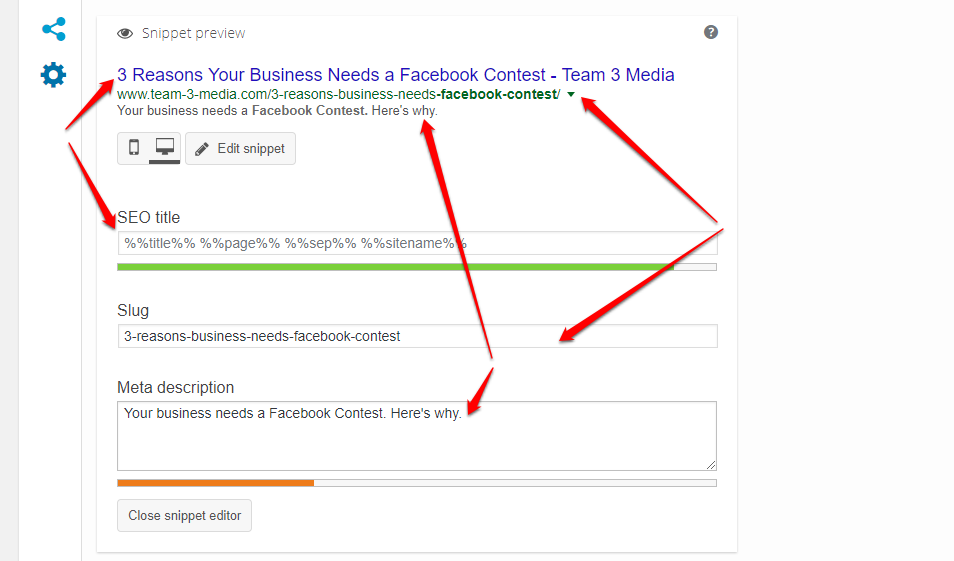This screenshot has width=954, height=561.
Task: Click the Close snippet editor button
Action: click(x=184, y=515)
